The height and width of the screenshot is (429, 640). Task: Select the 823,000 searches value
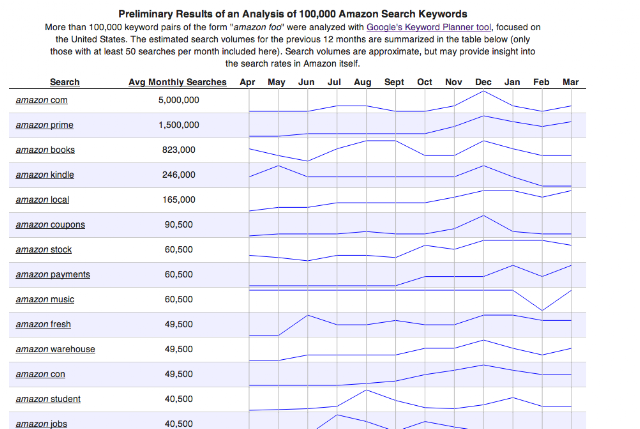(x=179, y=150)
